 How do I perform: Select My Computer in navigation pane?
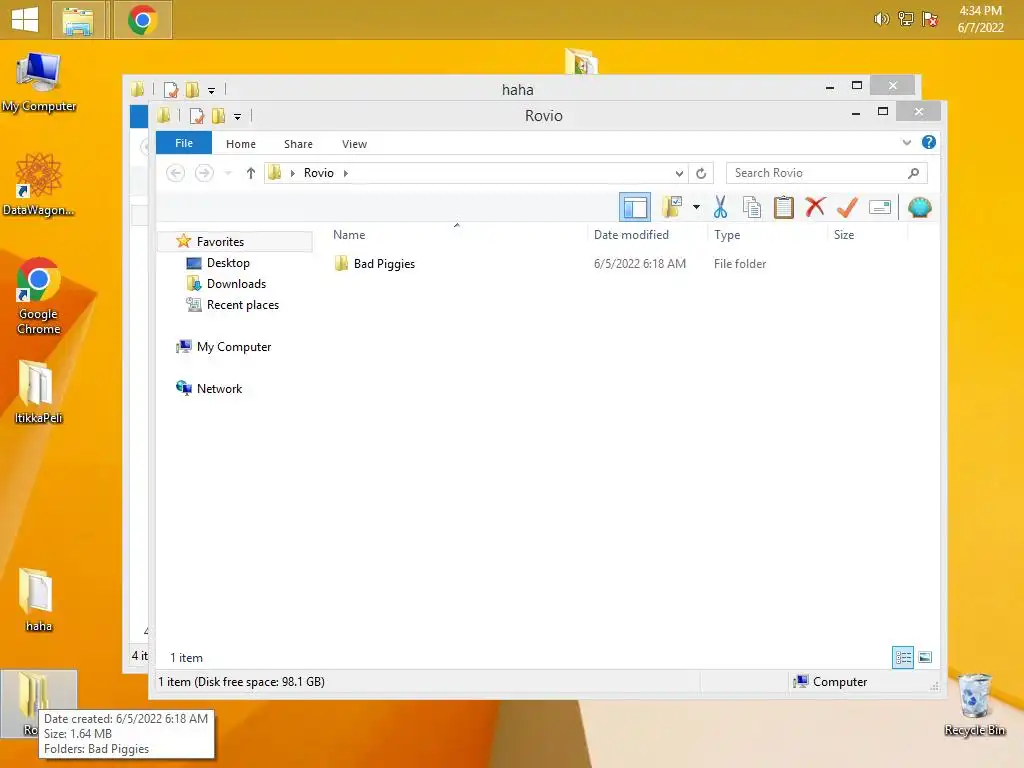pyautogui.click(x=233, y=347)
